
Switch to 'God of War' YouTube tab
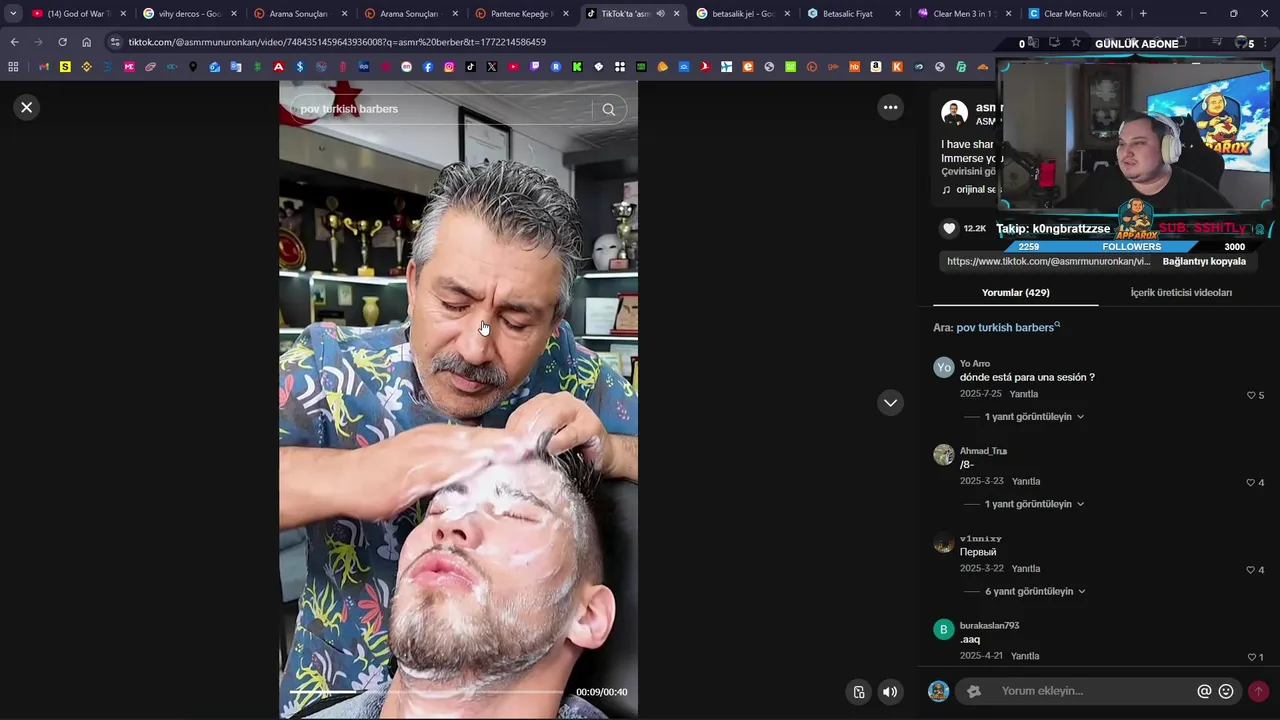point(79,14)
